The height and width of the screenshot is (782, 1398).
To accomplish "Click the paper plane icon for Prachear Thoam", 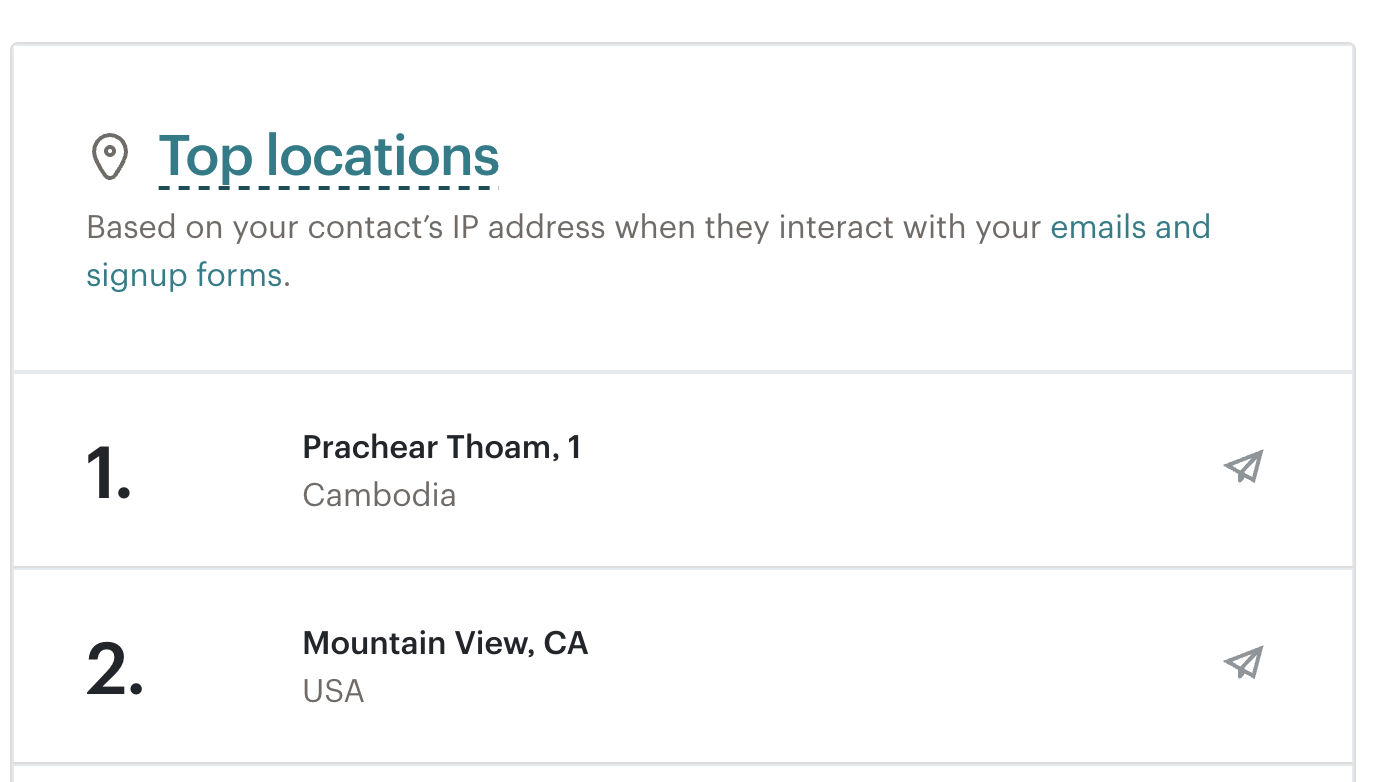I will point(1243,467).
